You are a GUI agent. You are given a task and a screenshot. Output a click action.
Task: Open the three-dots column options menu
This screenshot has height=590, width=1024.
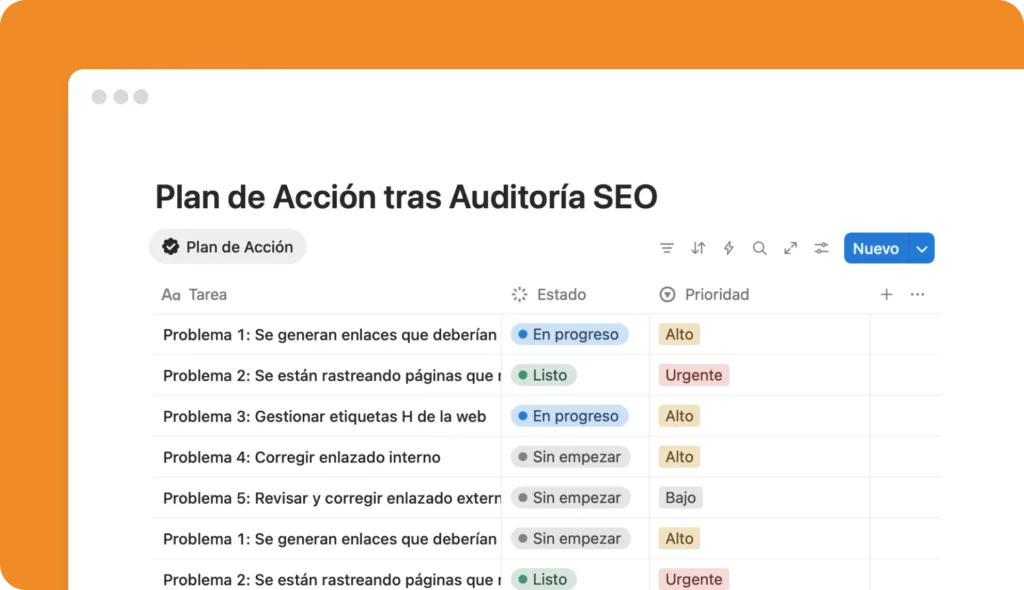tap(917, 294)
